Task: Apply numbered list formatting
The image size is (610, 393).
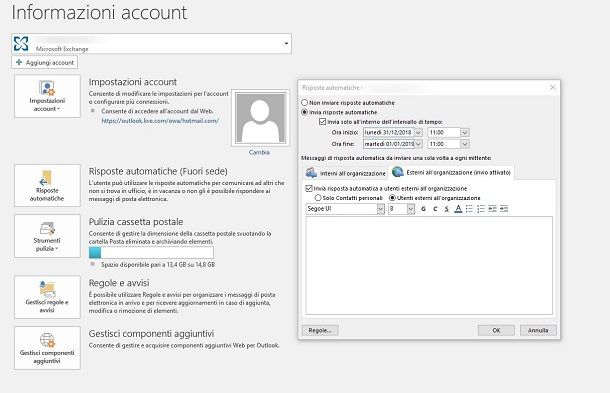Action: pos(481,209)
